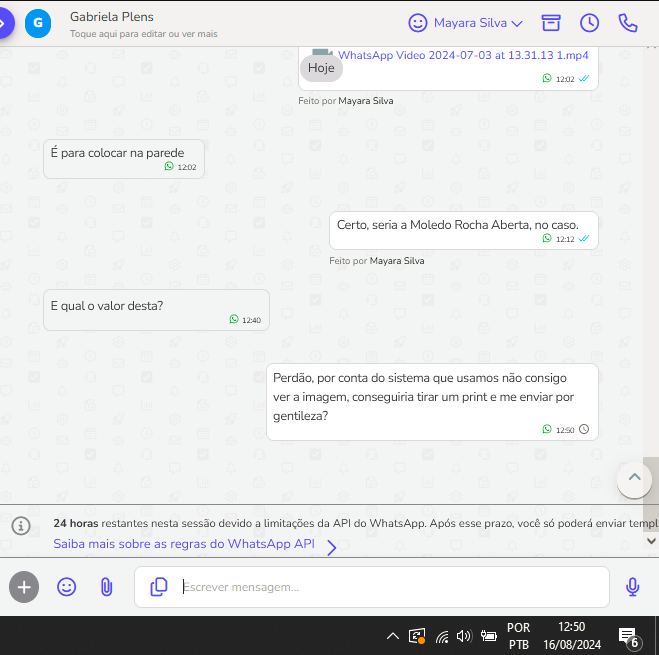The image size is (659, 655).
Task: Open quick replies copy icon in message box
Action: pos(158,587)
